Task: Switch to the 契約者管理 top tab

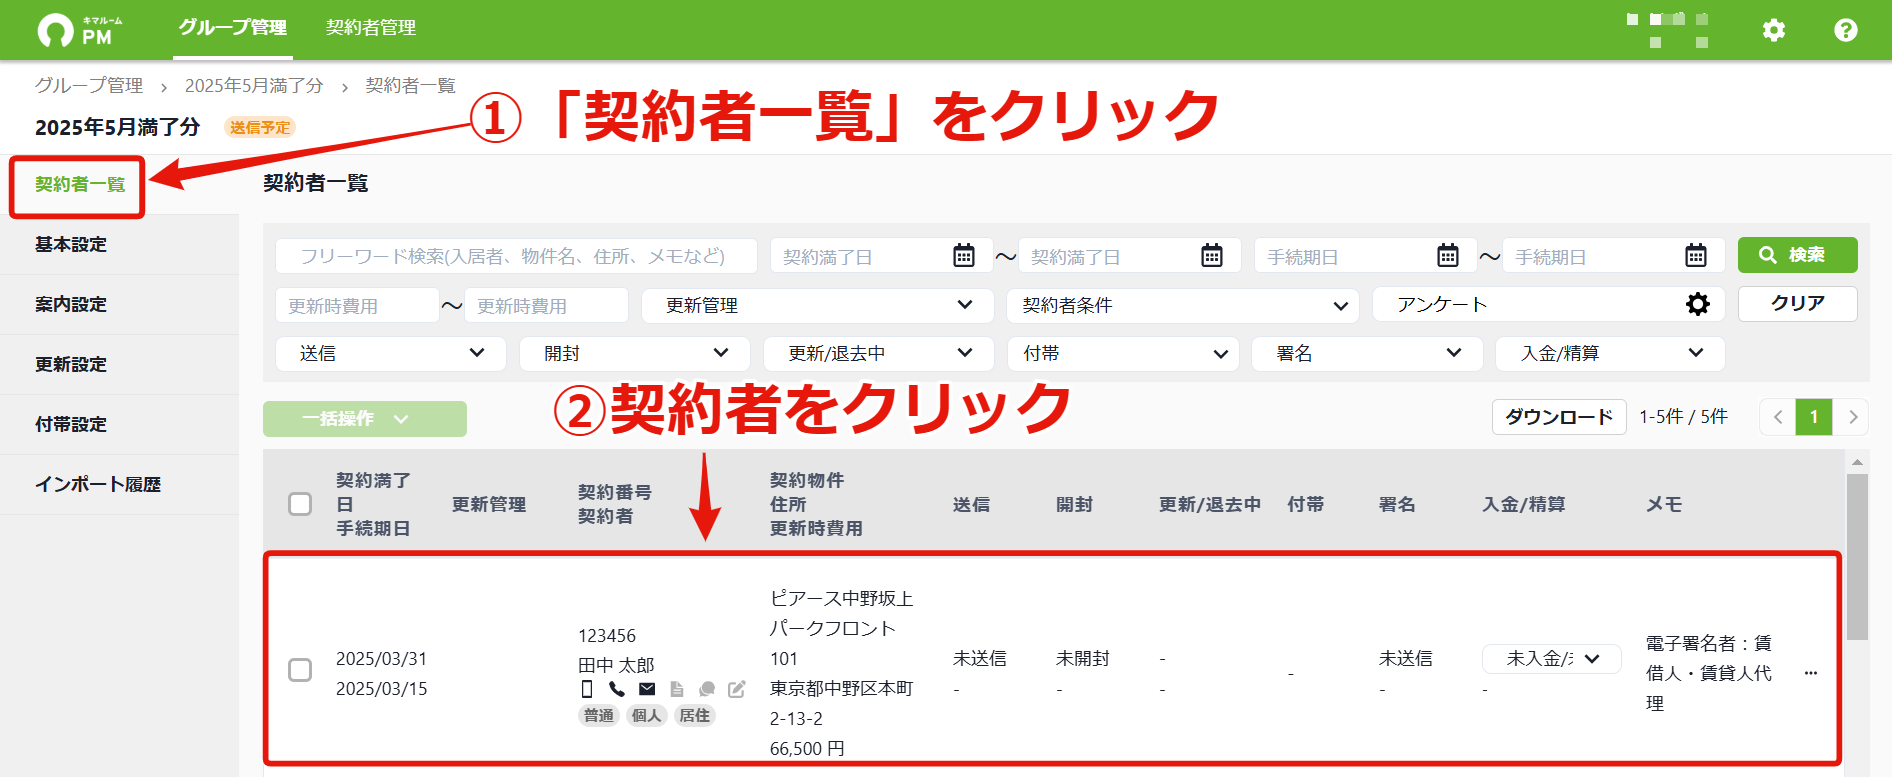Action: (371, 28)
